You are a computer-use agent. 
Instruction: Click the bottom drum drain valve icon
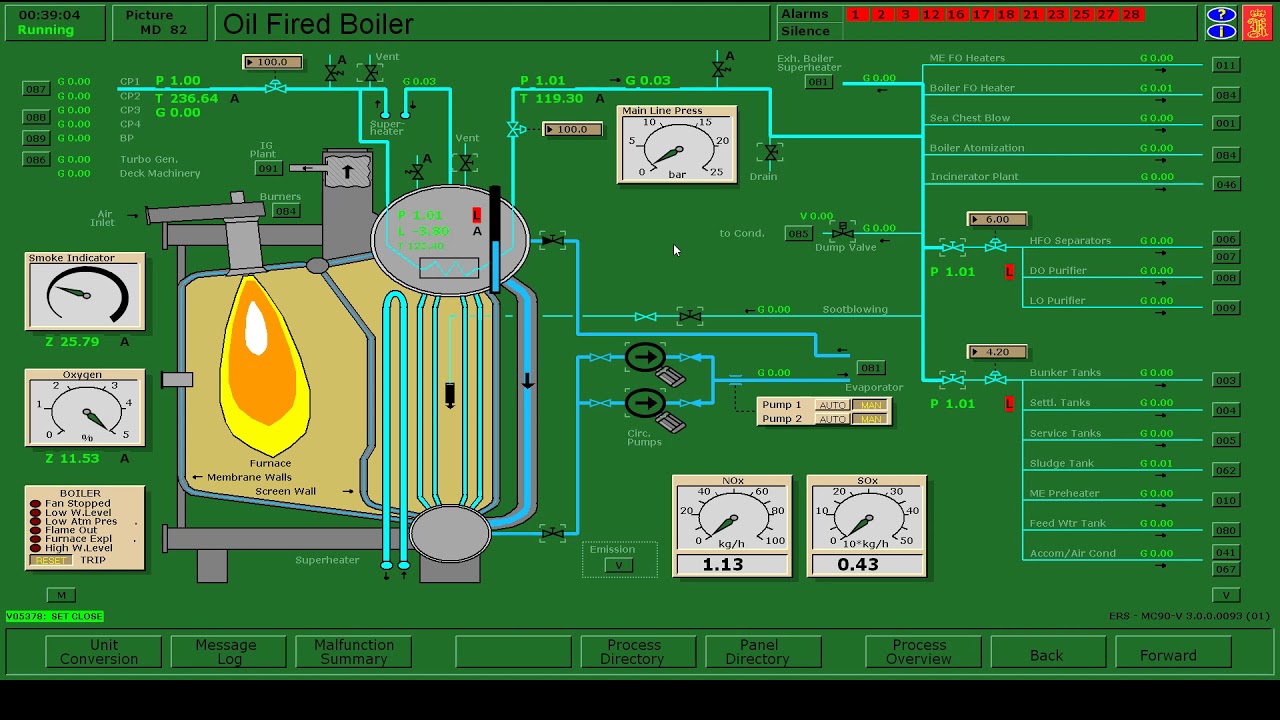coord(552,534)
